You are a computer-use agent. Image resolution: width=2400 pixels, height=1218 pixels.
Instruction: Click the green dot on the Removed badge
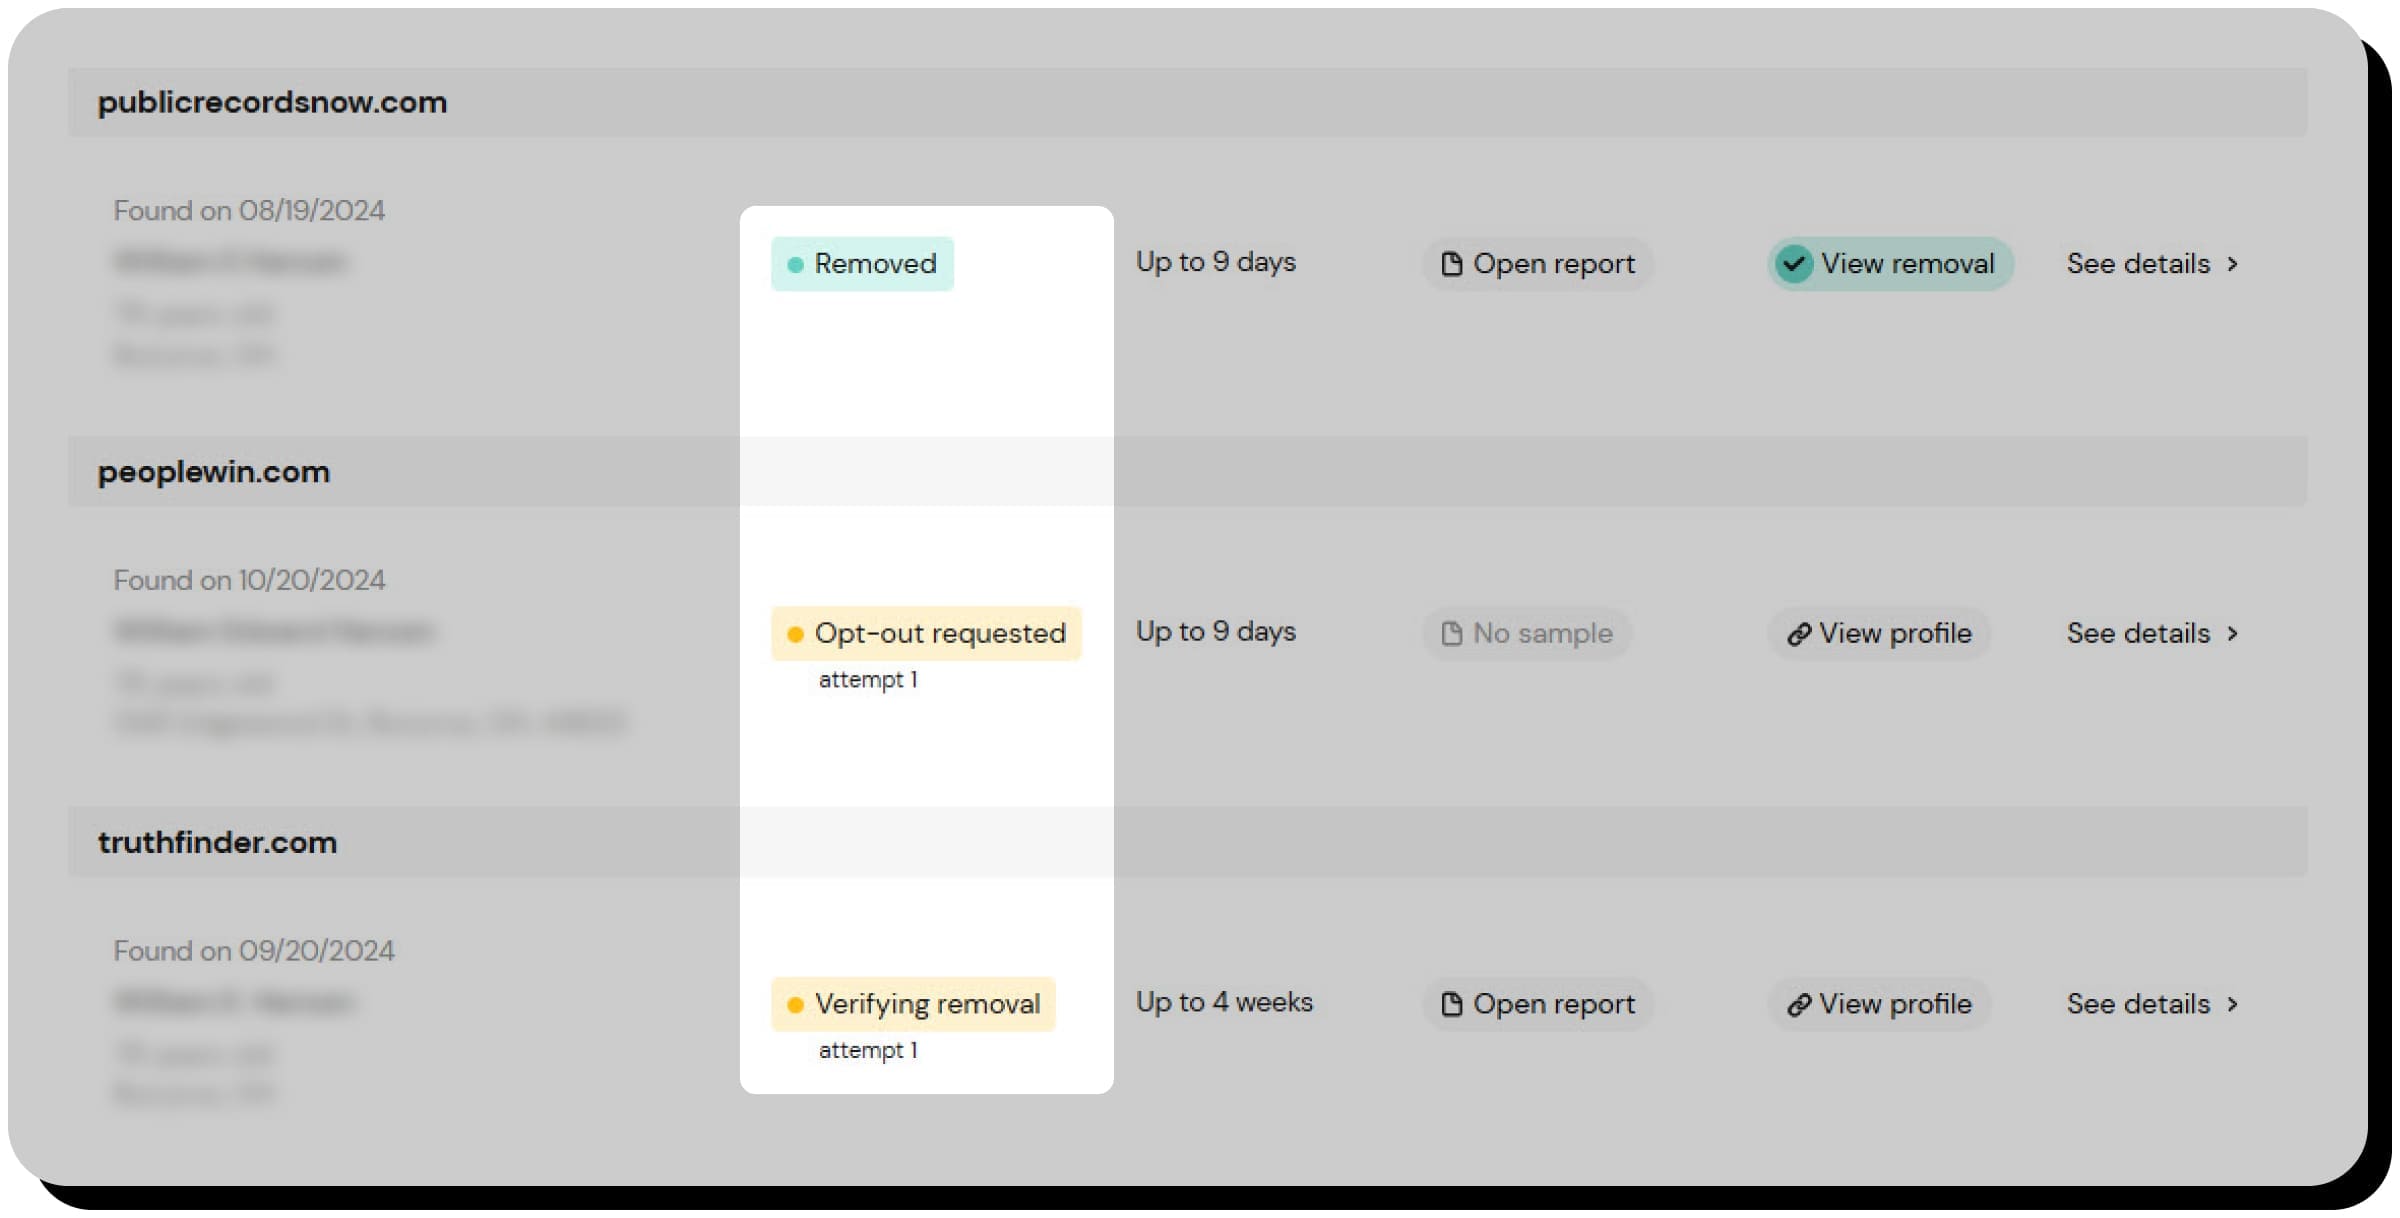point(795,264)
